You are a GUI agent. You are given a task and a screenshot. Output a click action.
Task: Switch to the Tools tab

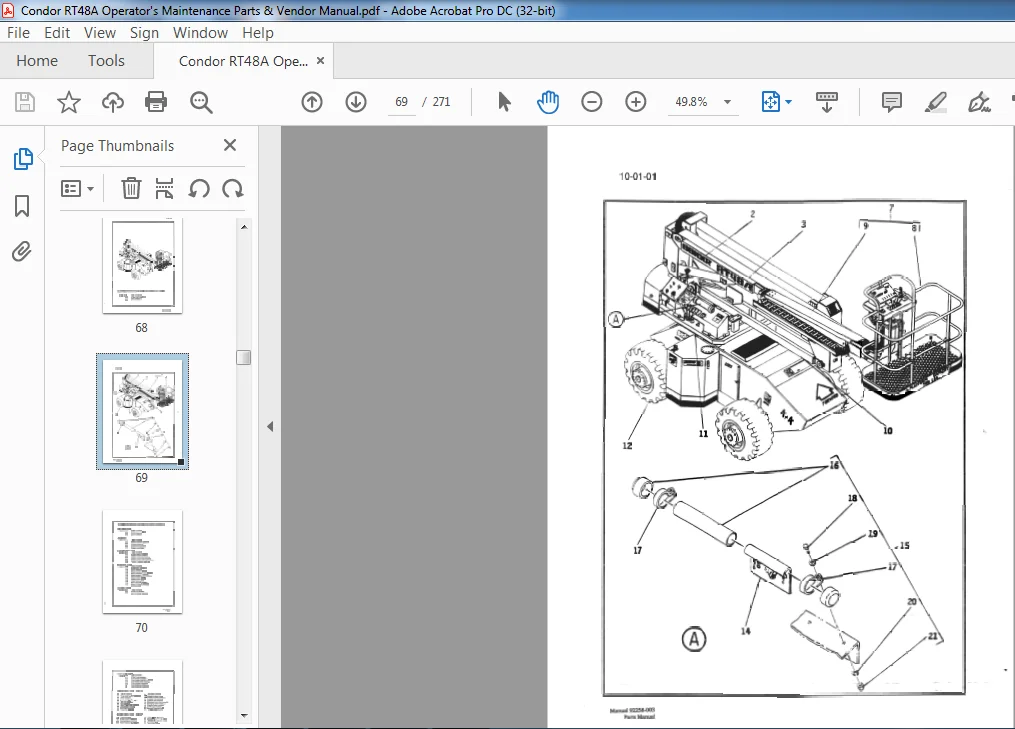pyautogui.click(x=106, y=61)
